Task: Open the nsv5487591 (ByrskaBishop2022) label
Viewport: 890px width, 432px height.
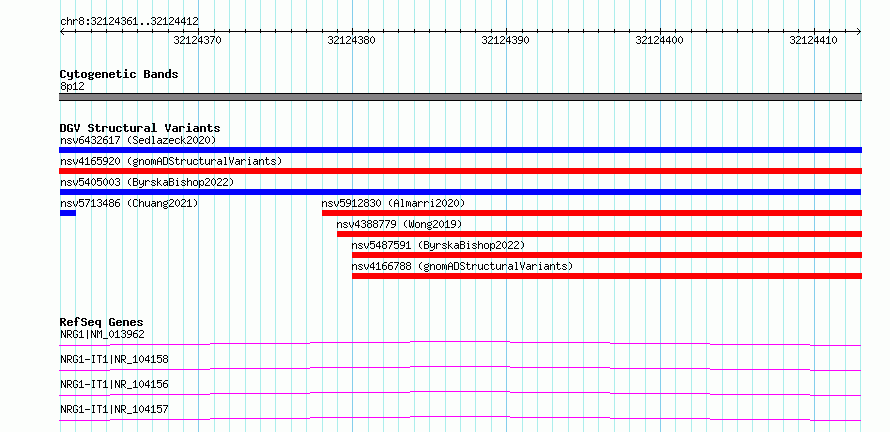Action: coord(438,245)
